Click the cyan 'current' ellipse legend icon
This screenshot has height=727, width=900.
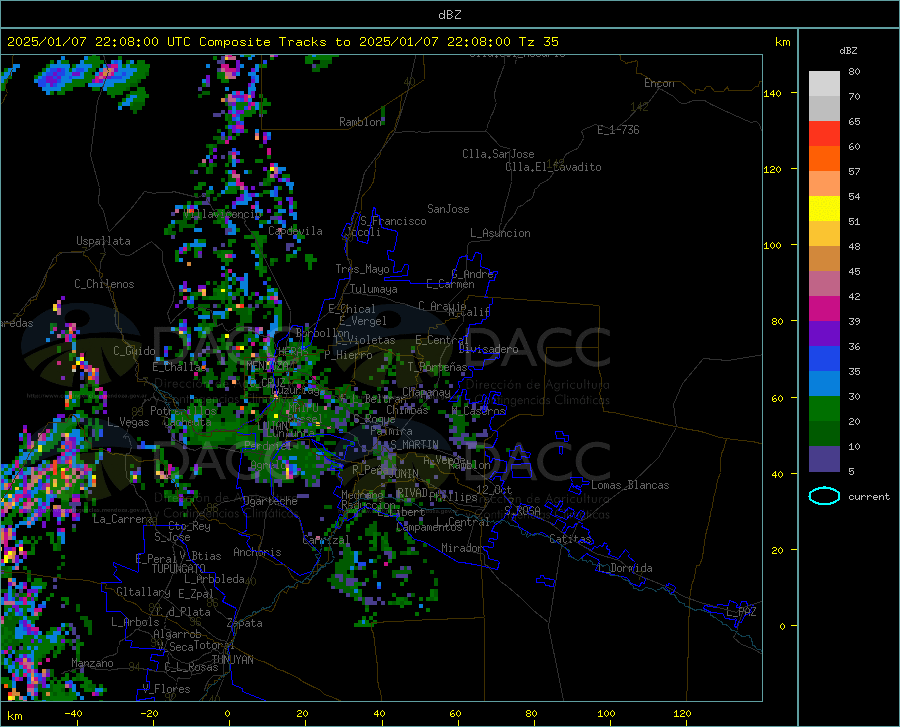[824, 496]
